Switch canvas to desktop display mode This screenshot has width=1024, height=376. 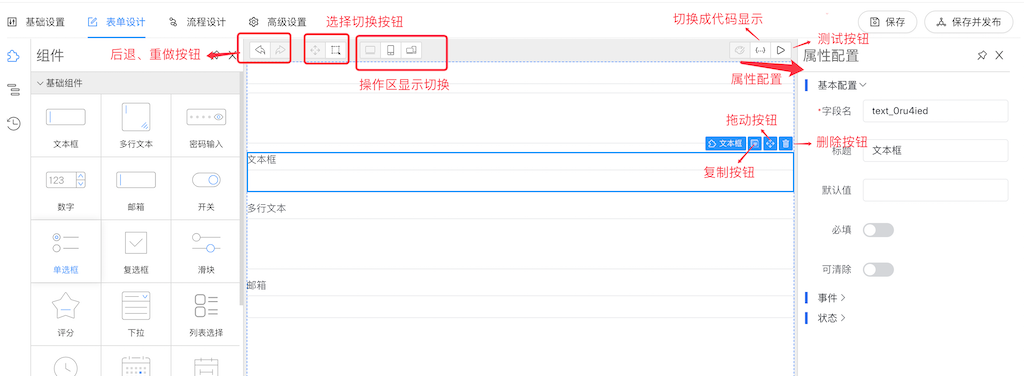tap(370, 50)
